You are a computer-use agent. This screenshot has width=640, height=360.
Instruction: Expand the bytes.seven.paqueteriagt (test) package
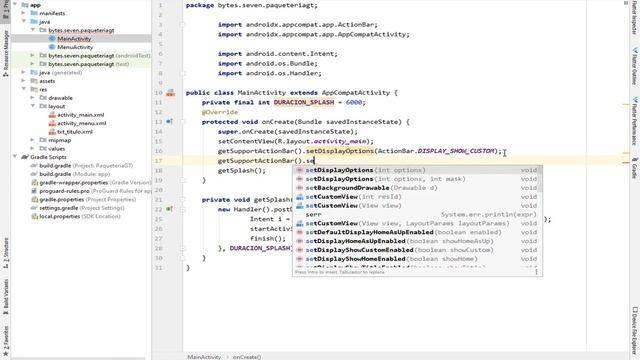(x=32, y=64)
